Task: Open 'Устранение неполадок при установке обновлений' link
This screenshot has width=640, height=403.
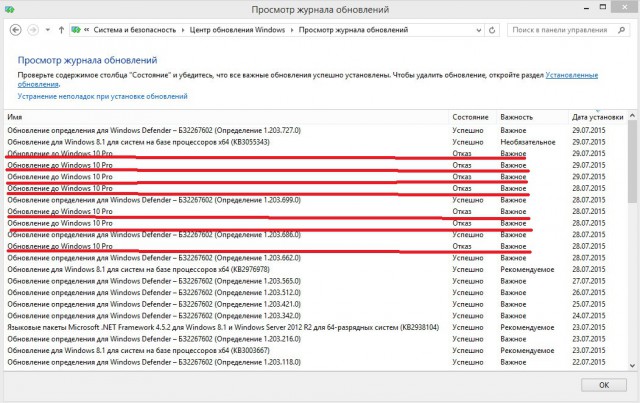Action: [102, 96]
